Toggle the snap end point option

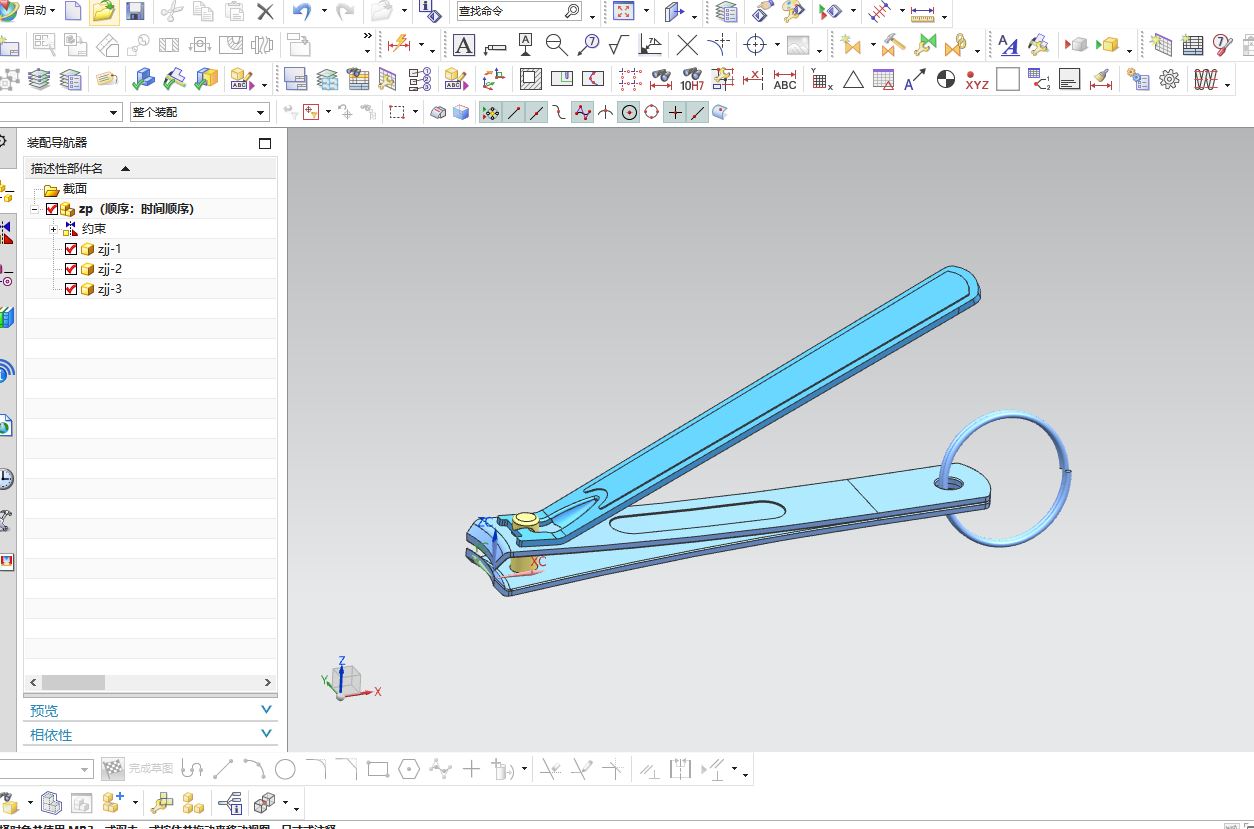coord(513,113)
